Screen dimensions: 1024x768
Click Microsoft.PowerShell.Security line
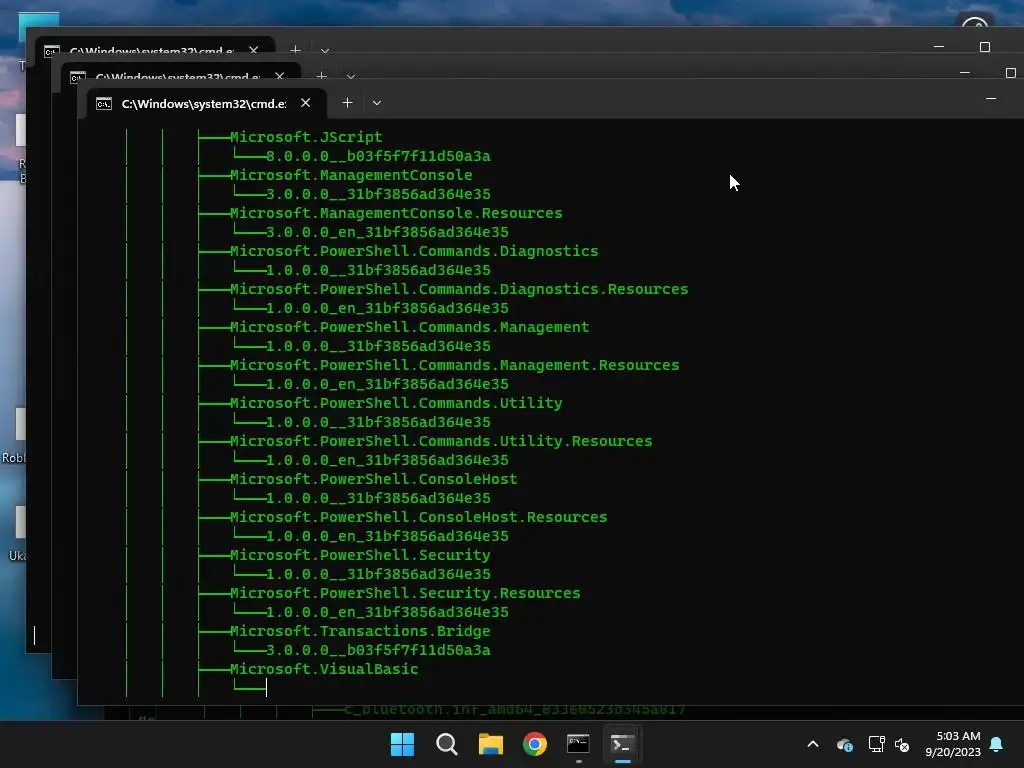pyautogui.click(x=360, y=554)
